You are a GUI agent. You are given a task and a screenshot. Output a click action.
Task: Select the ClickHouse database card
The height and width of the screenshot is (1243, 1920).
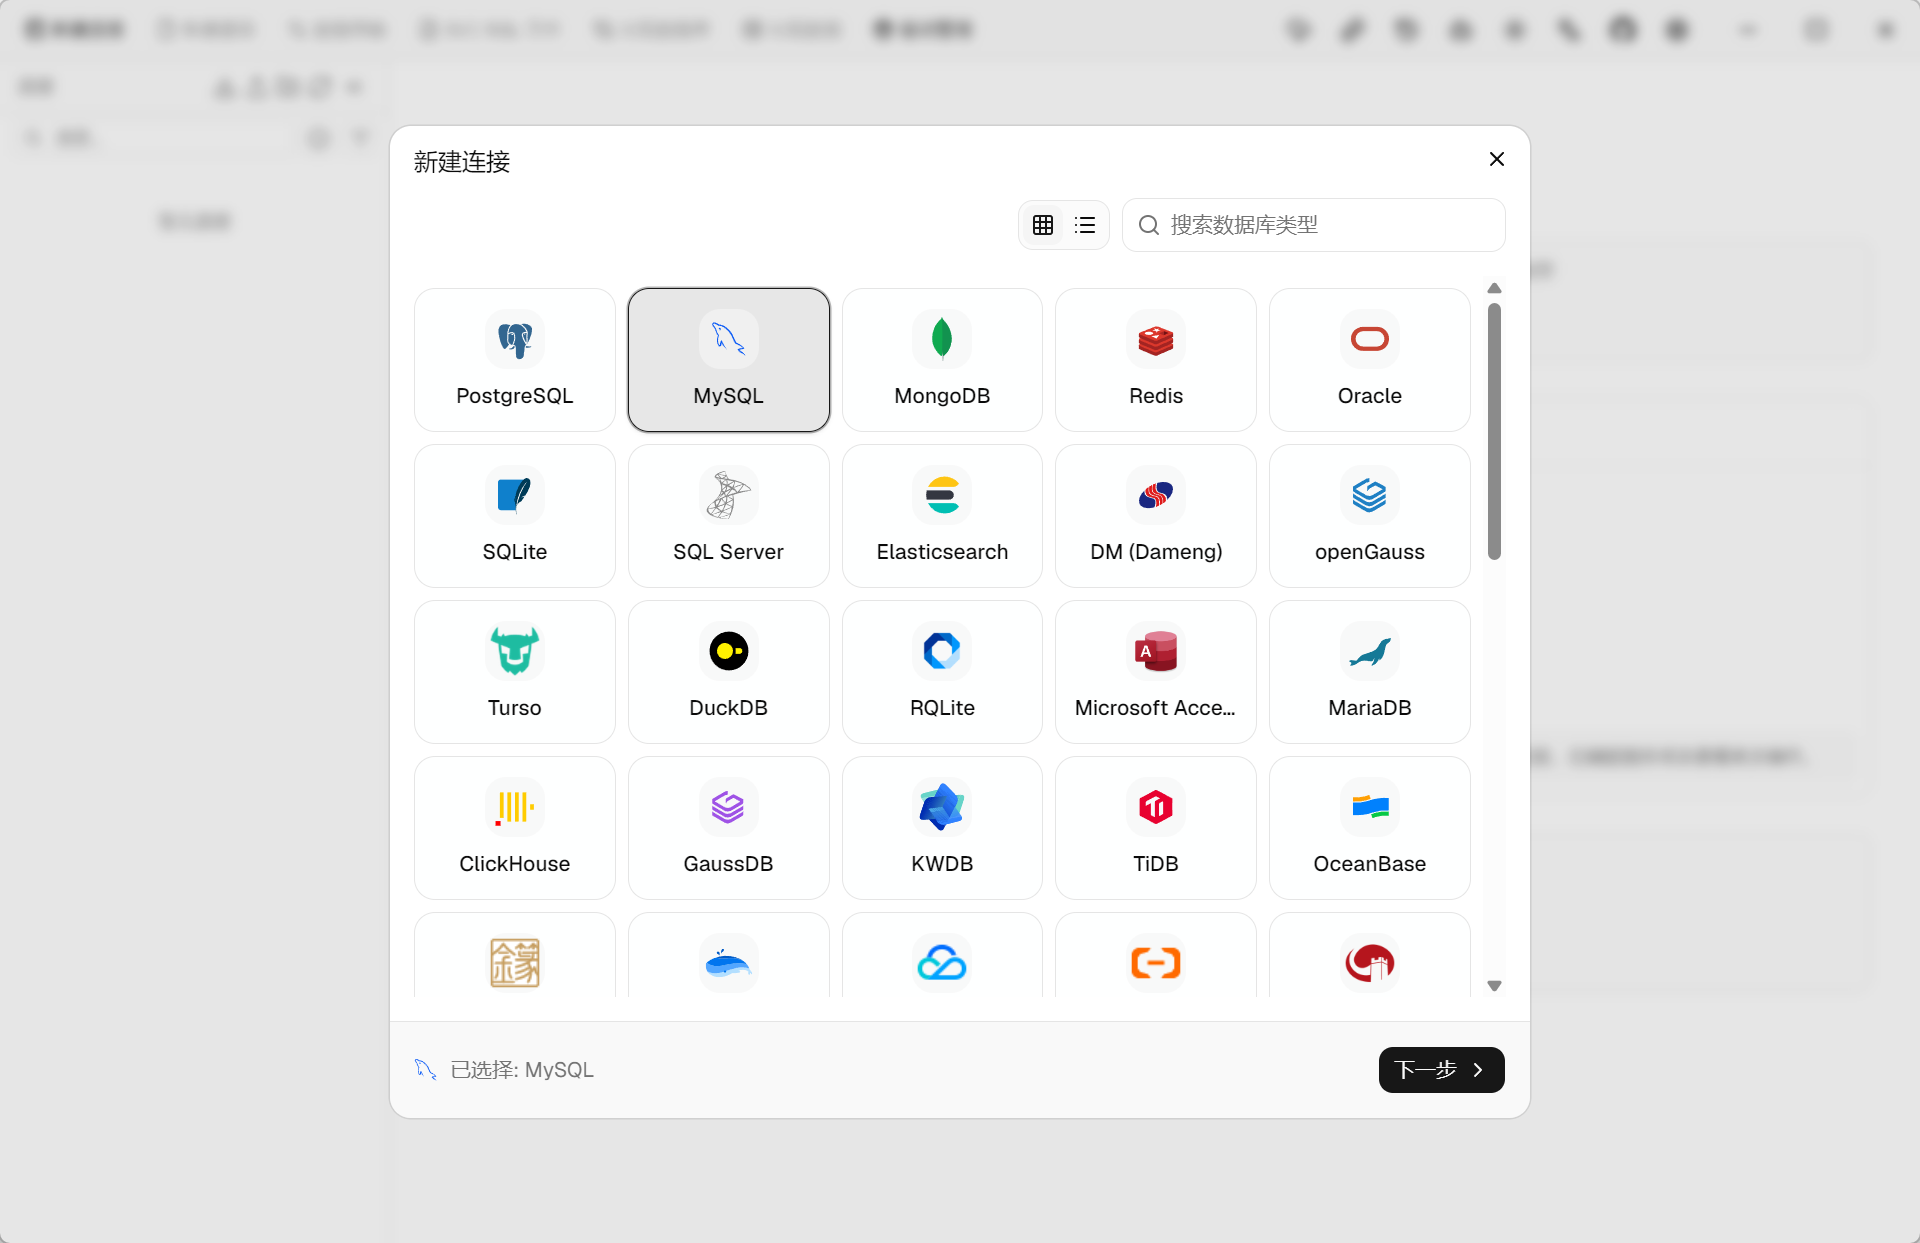515,828
